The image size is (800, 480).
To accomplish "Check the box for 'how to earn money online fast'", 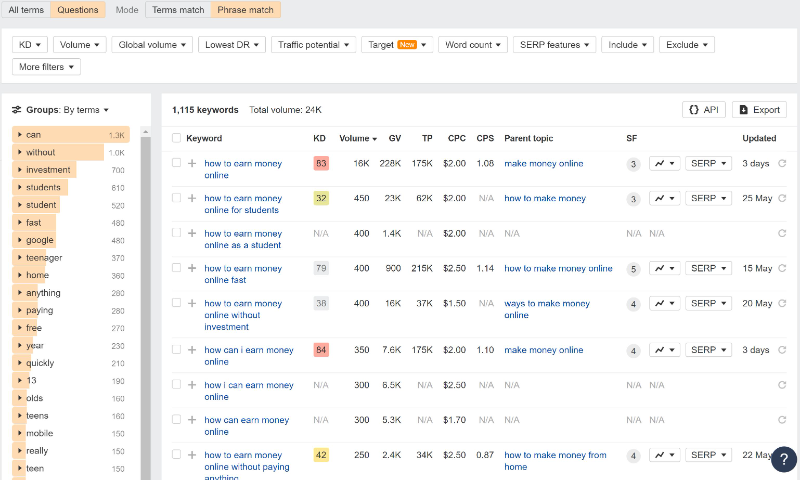I will (177, 268).
